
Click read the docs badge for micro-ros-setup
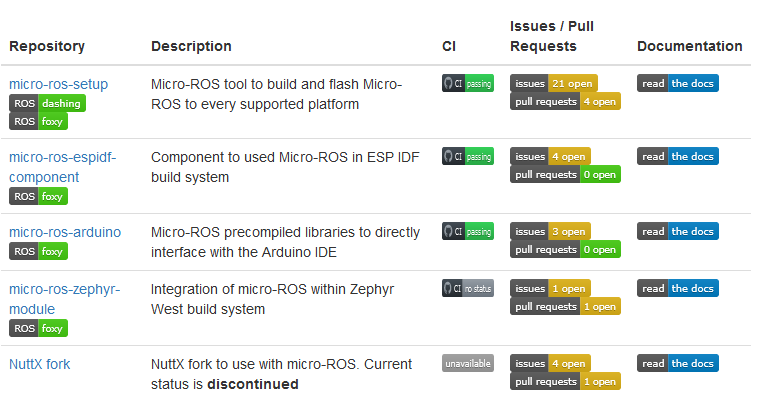(x=678, y=83)
